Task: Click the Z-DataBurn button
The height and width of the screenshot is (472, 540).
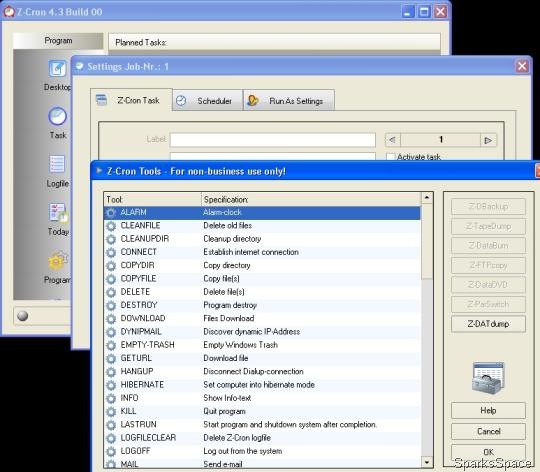Action: tap(488, 246)
